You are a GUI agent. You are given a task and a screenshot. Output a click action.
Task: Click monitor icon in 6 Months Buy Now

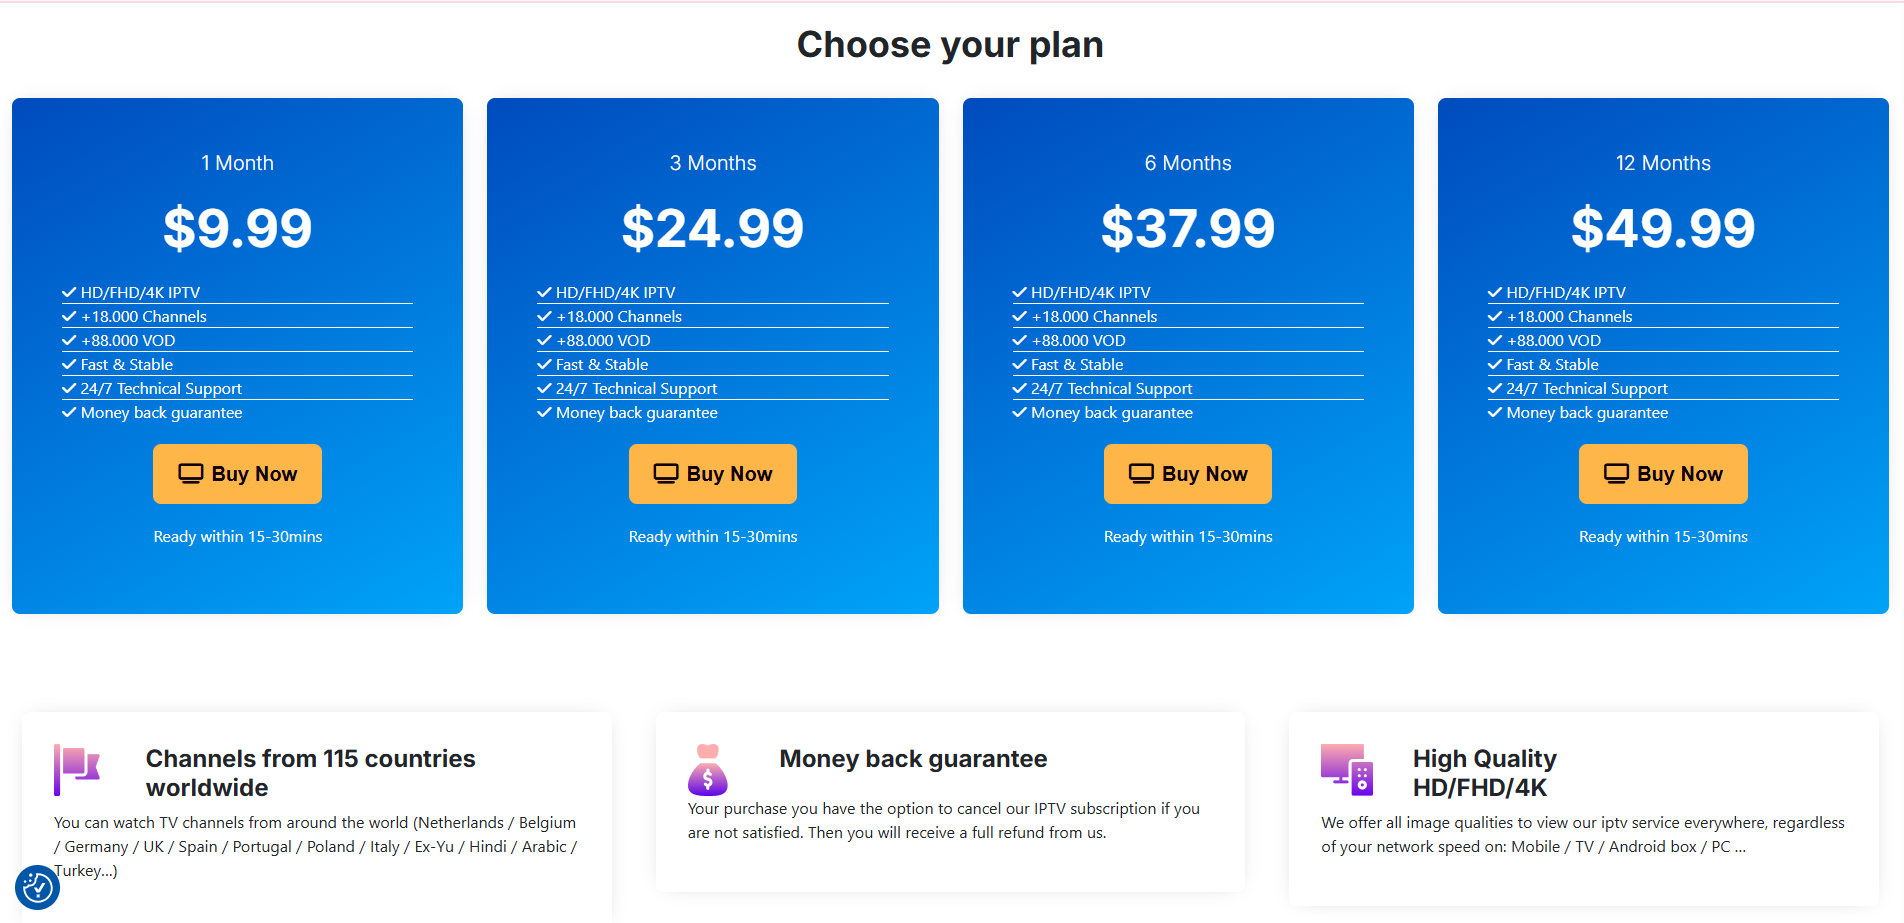coord(1141,473)
